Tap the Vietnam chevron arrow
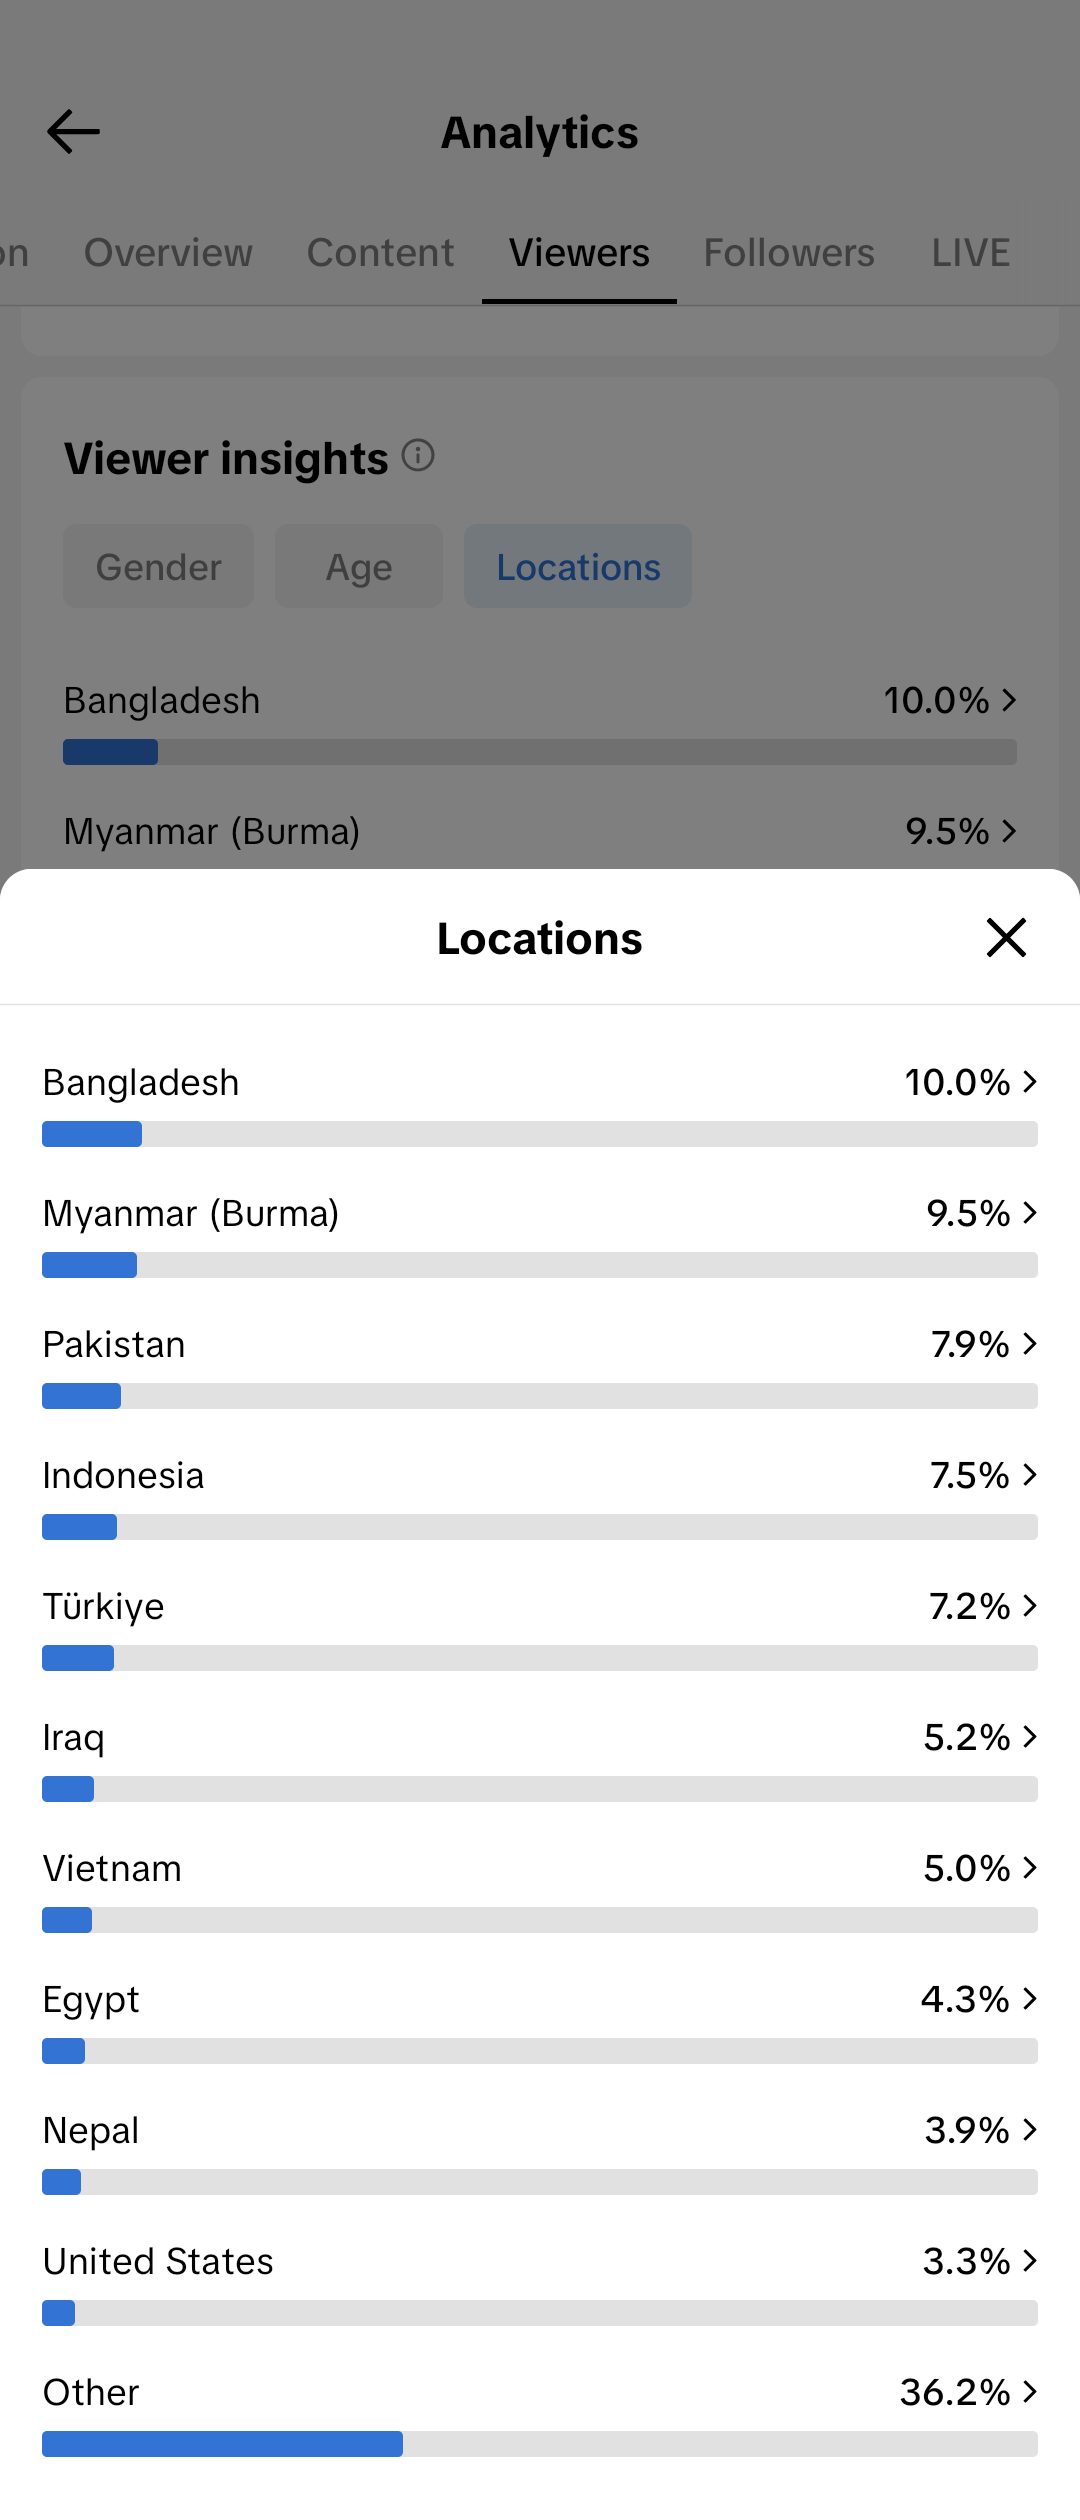 (x=1030, y=1868)
